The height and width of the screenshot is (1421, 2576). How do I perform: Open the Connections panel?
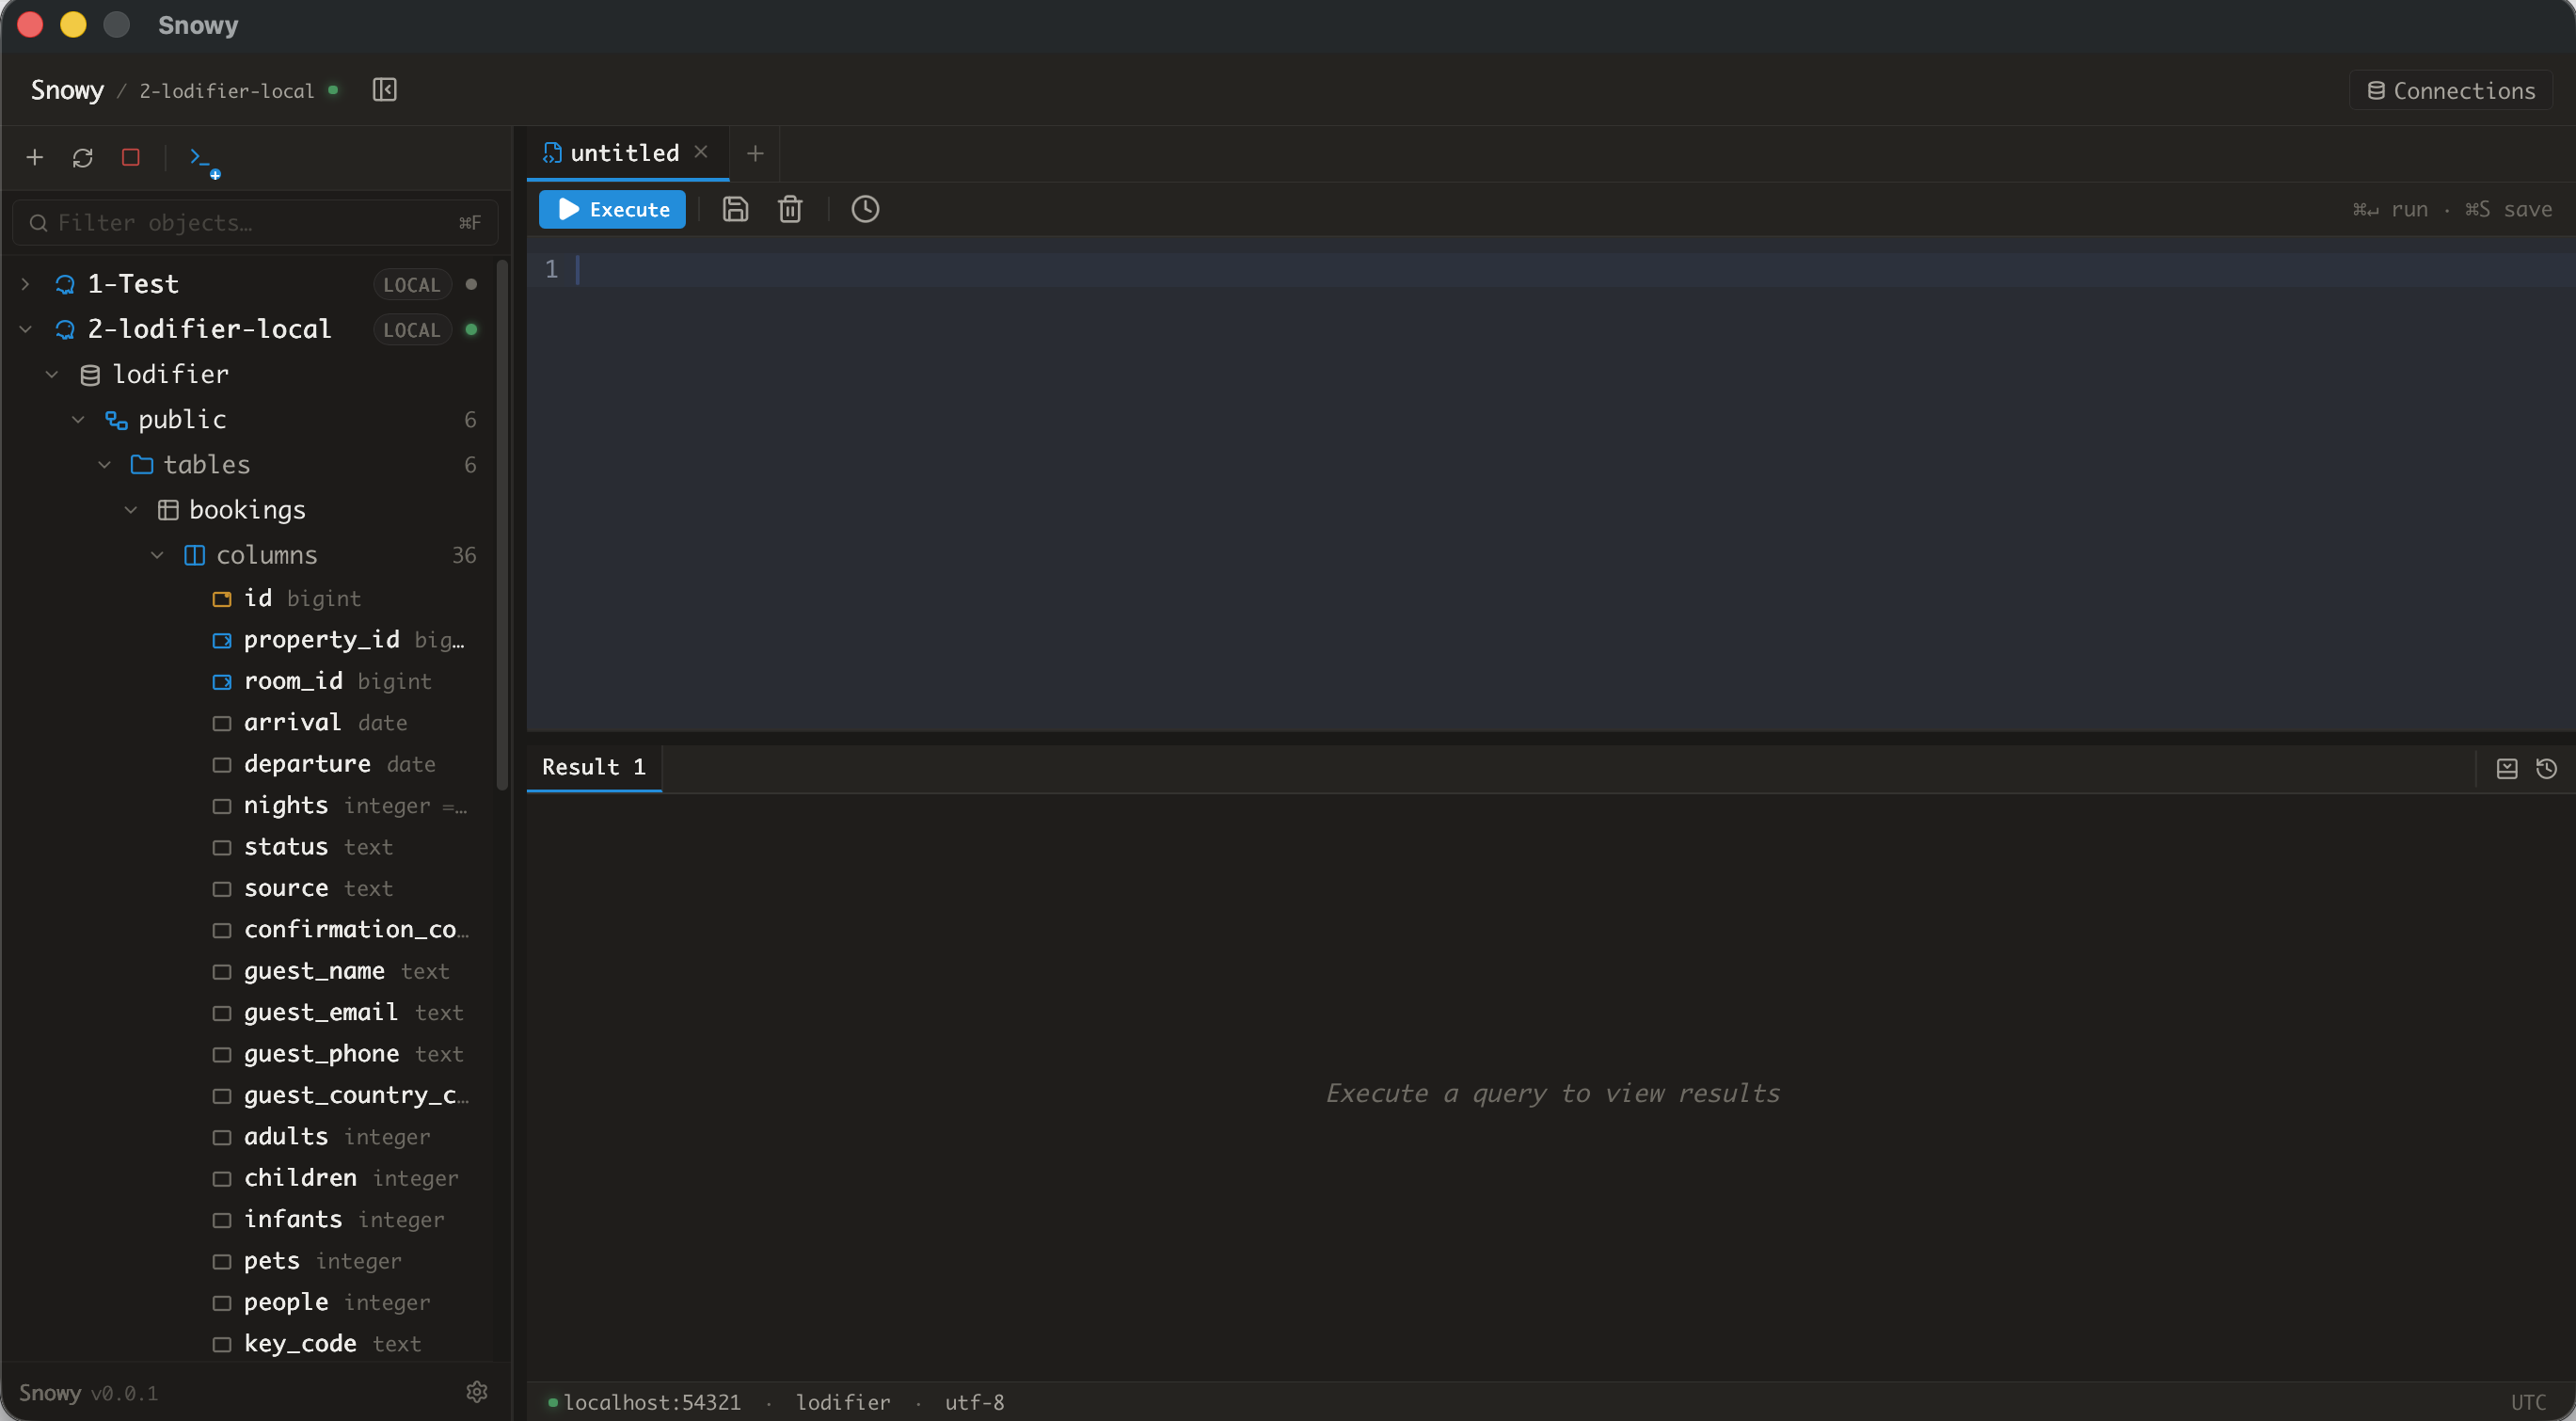(x=2451, y=90)
